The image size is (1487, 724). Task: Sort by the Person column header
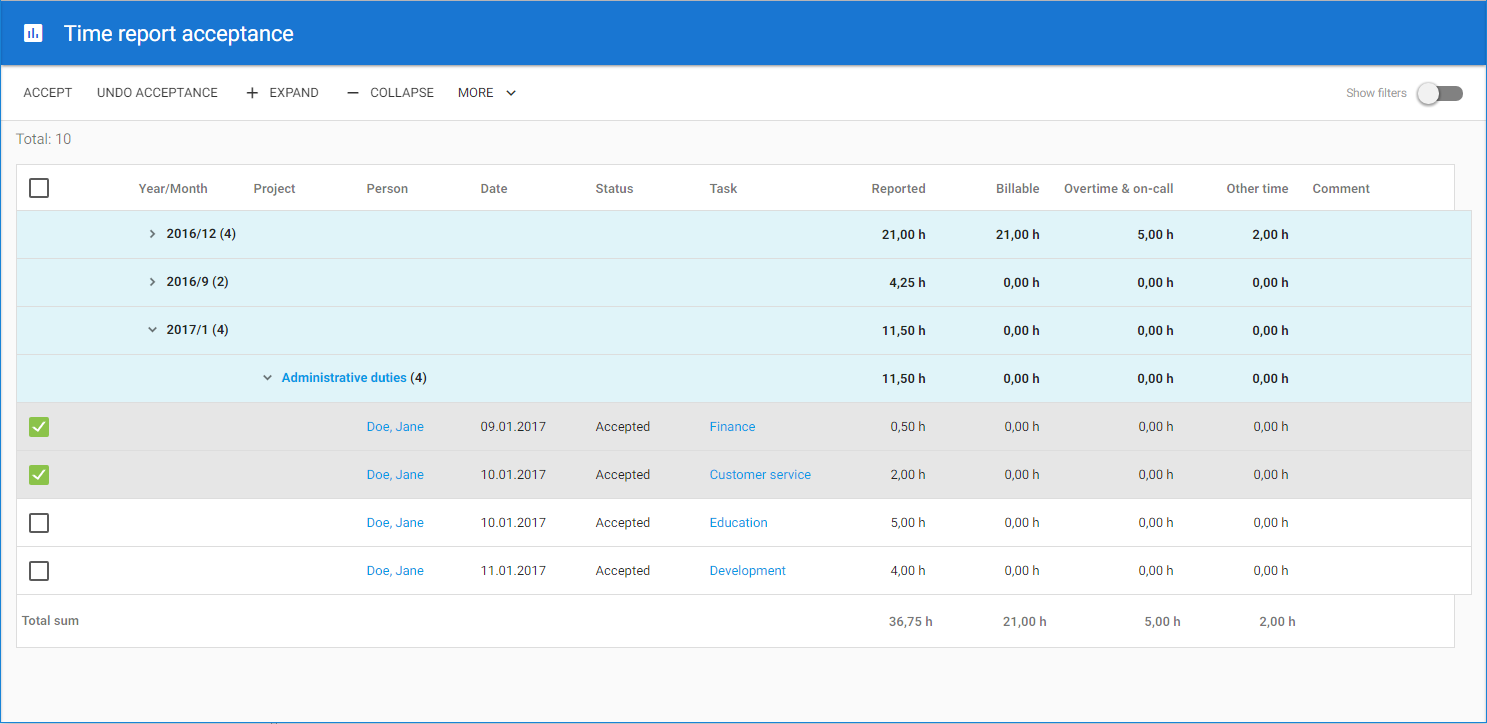point(387,189)
